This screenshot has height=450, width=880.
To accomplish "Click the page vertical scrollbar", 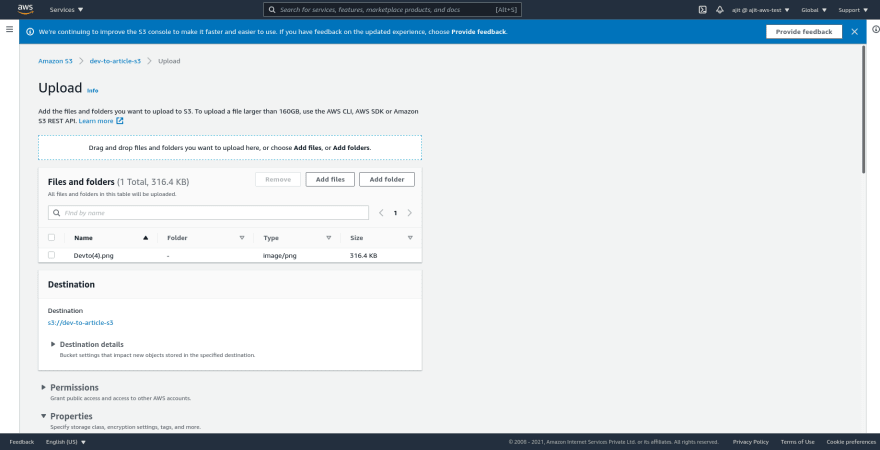I will (x=864, y=109).
